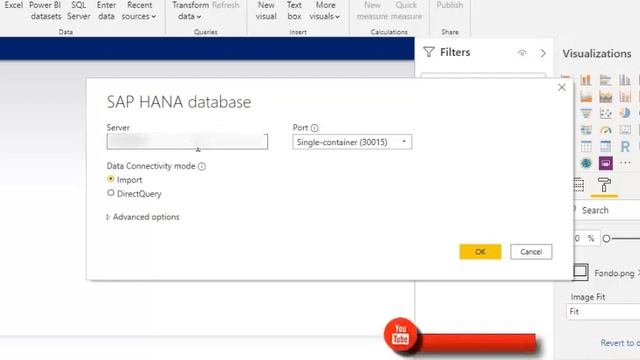
Task: Switch to the Fields pane tab icon
Action: tap(579, 185)
